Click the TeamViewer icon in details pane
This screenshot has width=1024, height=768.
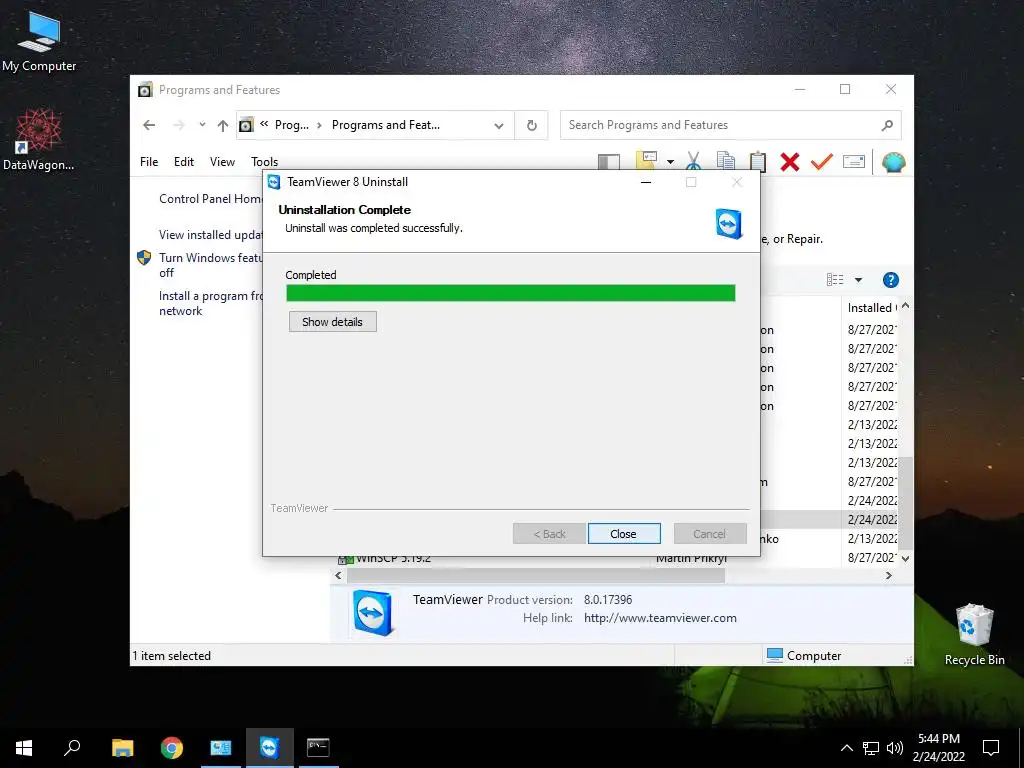(x=372, y=613)
